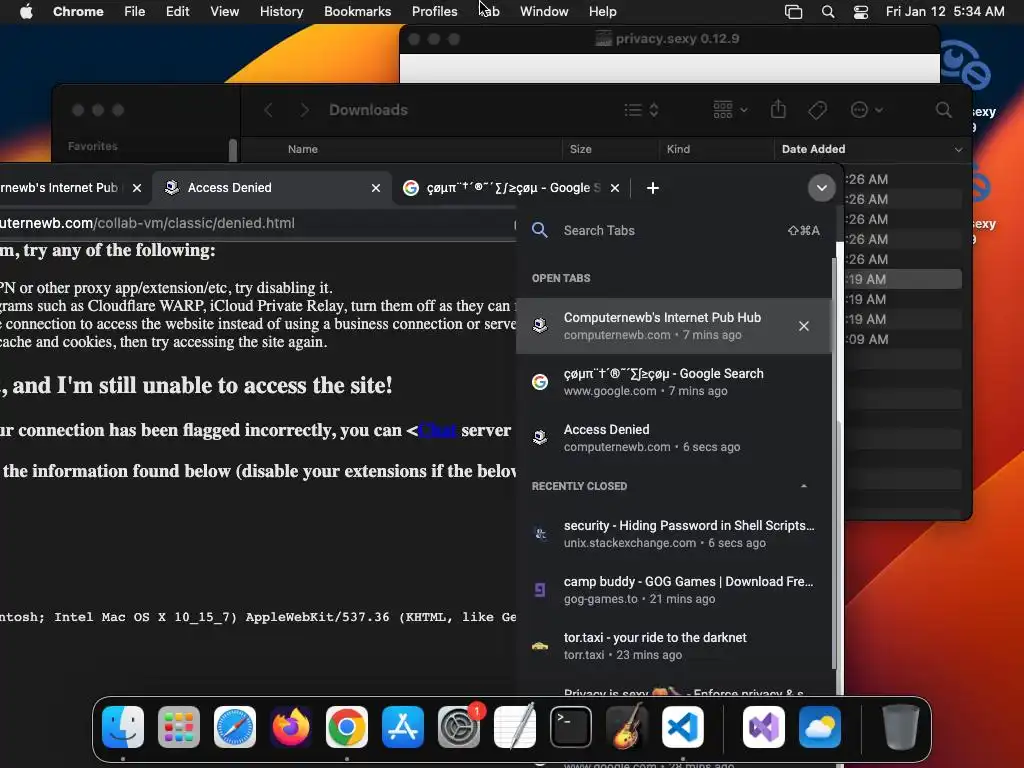The image size is (1024, 768).
Task: Open the Finder list view options dropdown
Action: click(x=641, y=110)
